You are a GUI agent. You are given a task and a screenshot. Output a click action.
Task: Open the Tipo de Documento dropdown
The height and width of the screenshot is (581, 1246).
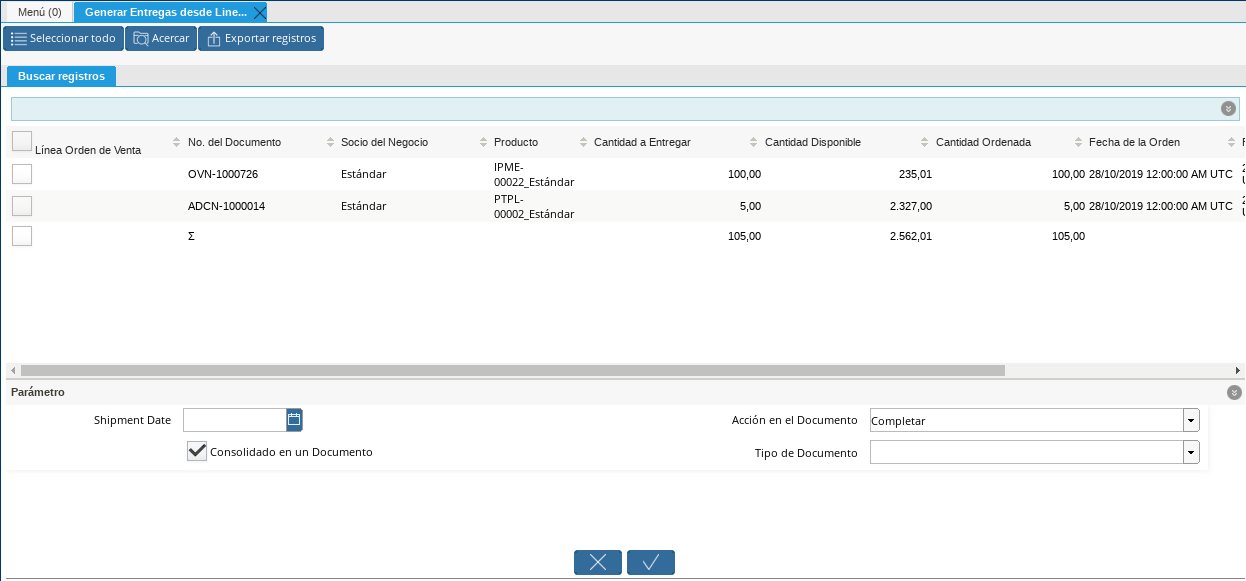pyautogui.click(x=1191, y=453)
